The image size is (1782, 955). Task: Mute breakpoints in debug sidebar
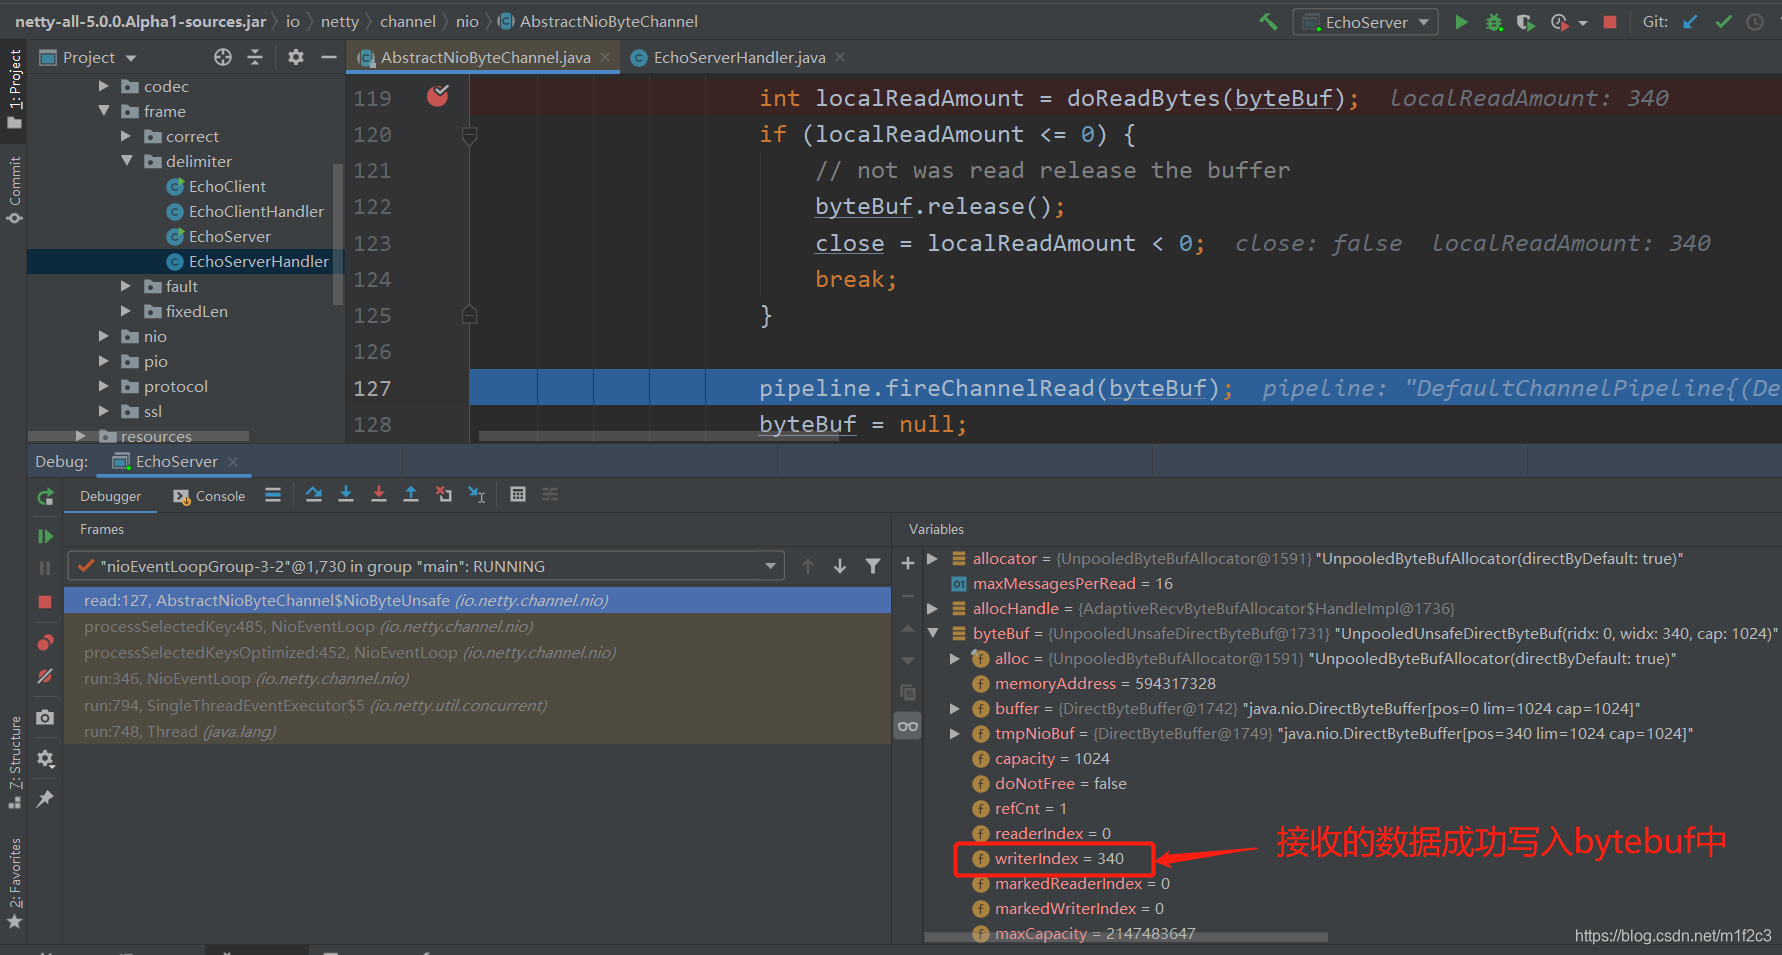[x=45, y=677]
